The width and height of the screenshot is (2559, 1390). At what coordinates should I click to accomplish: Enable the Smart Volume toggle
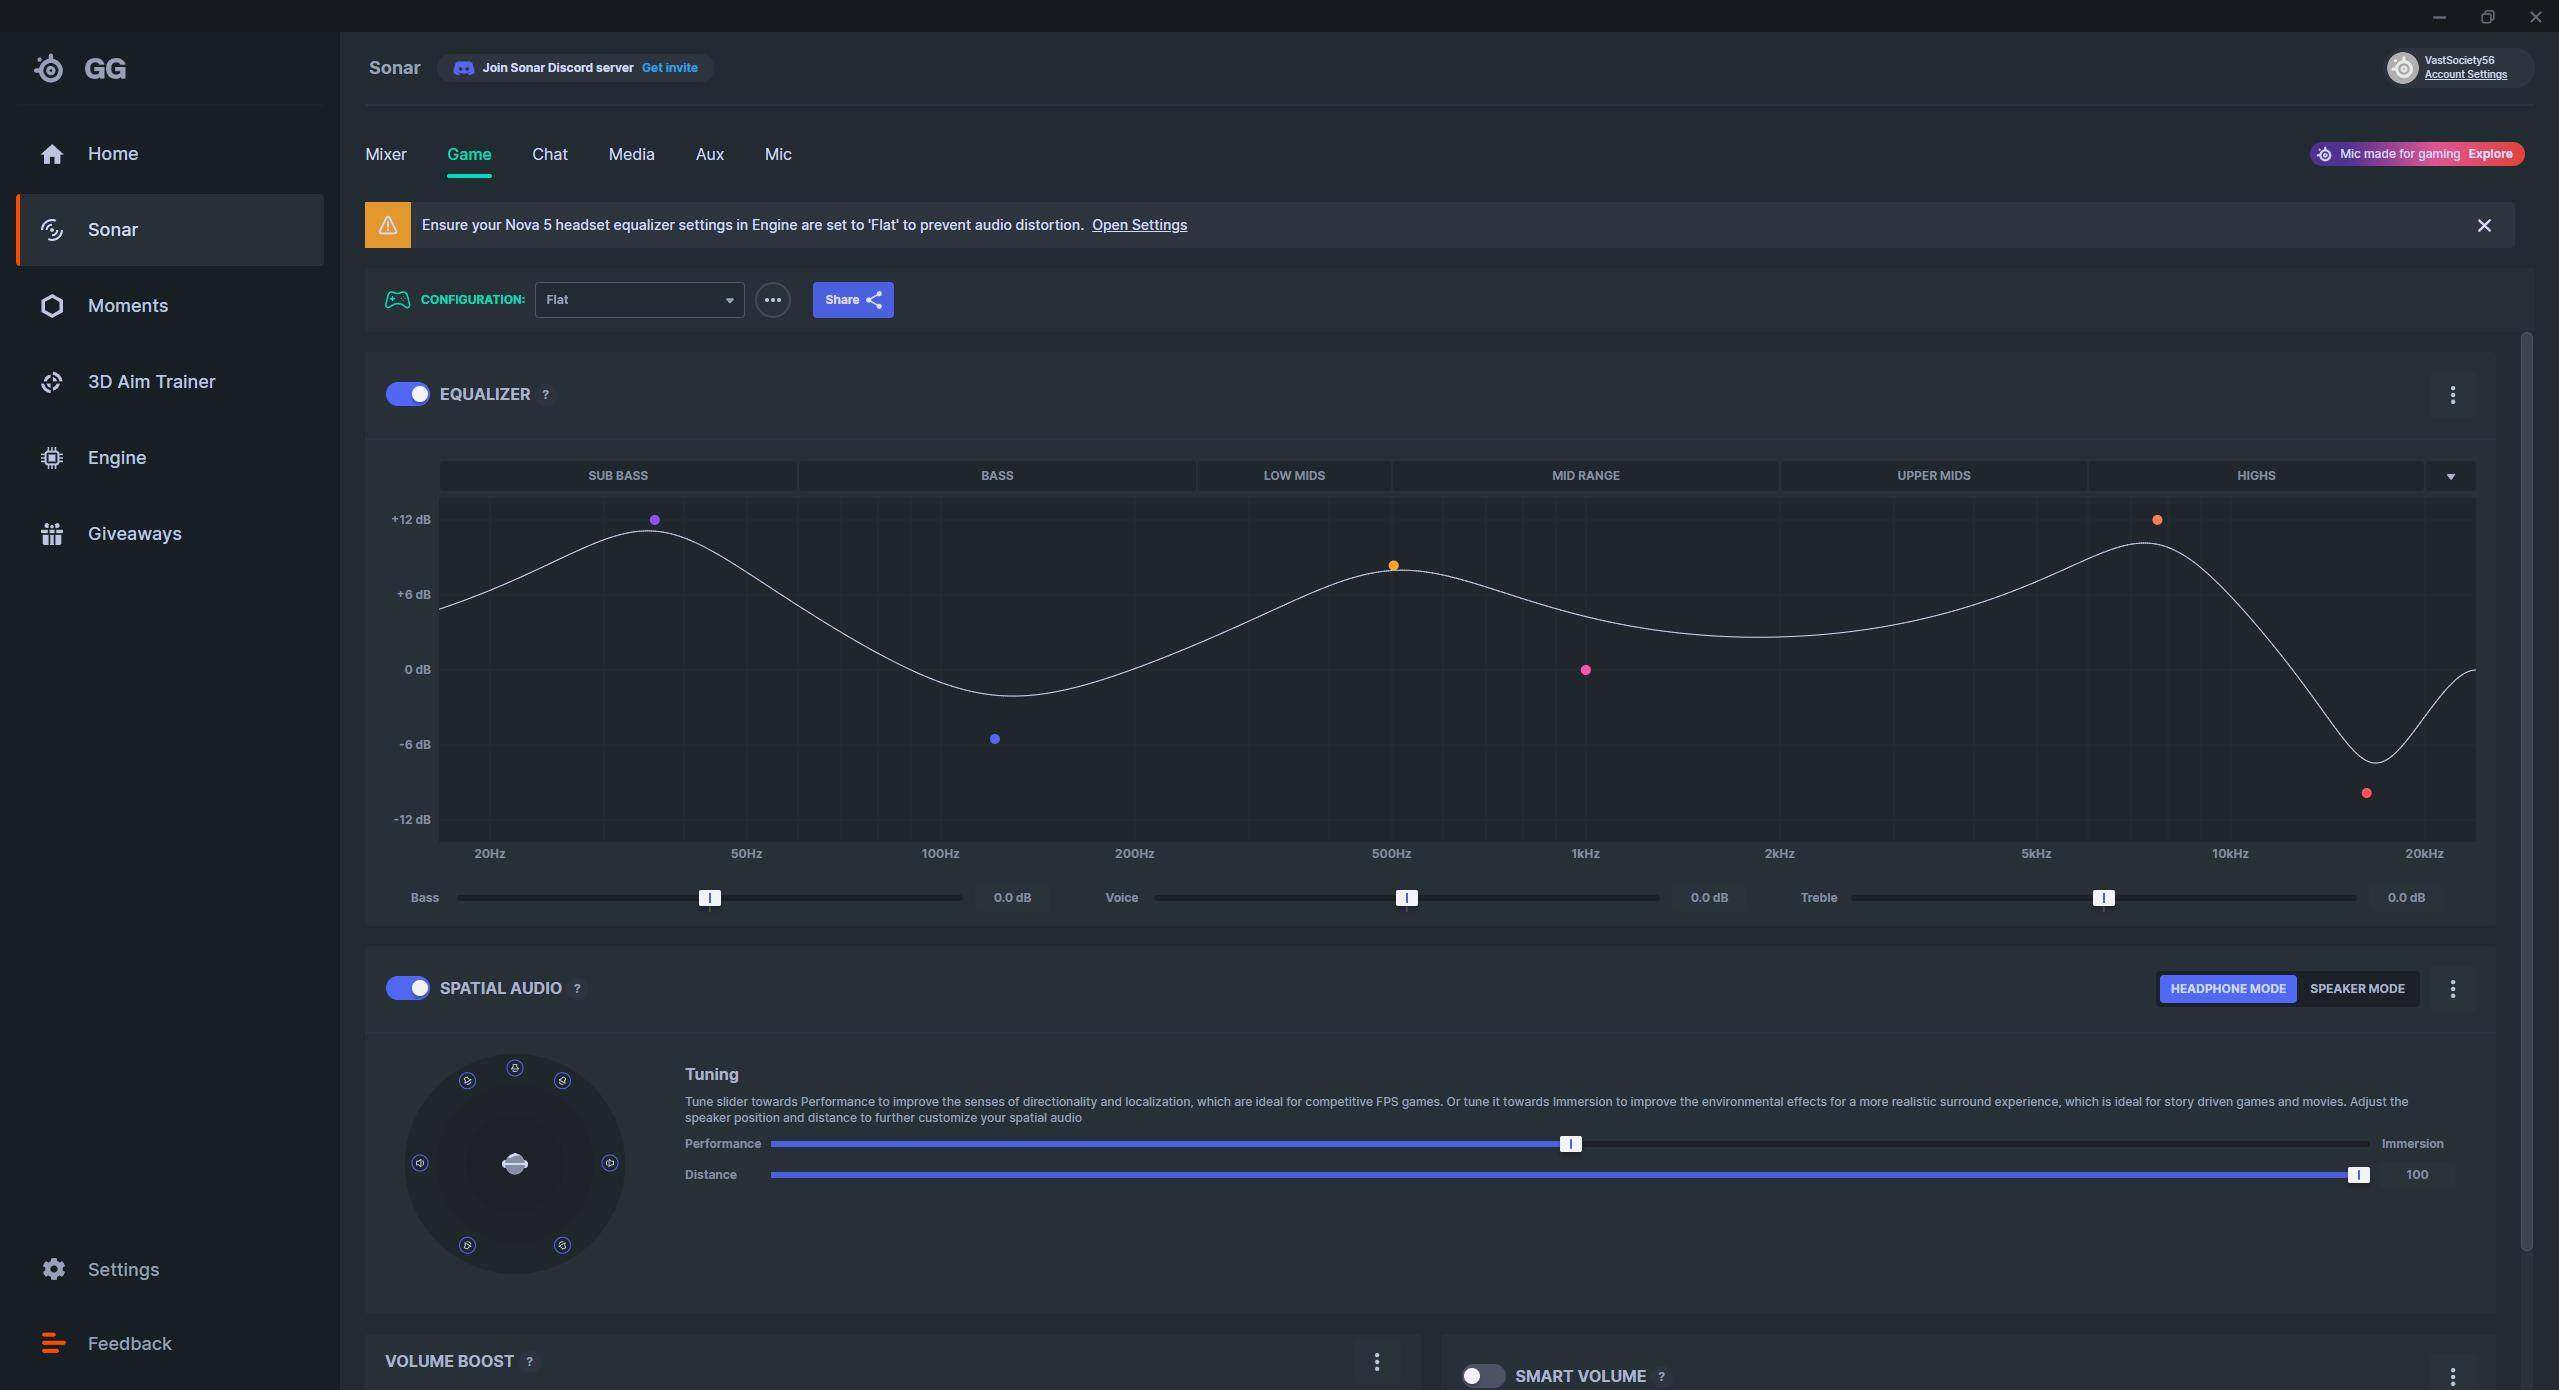click(1482, 1376)
